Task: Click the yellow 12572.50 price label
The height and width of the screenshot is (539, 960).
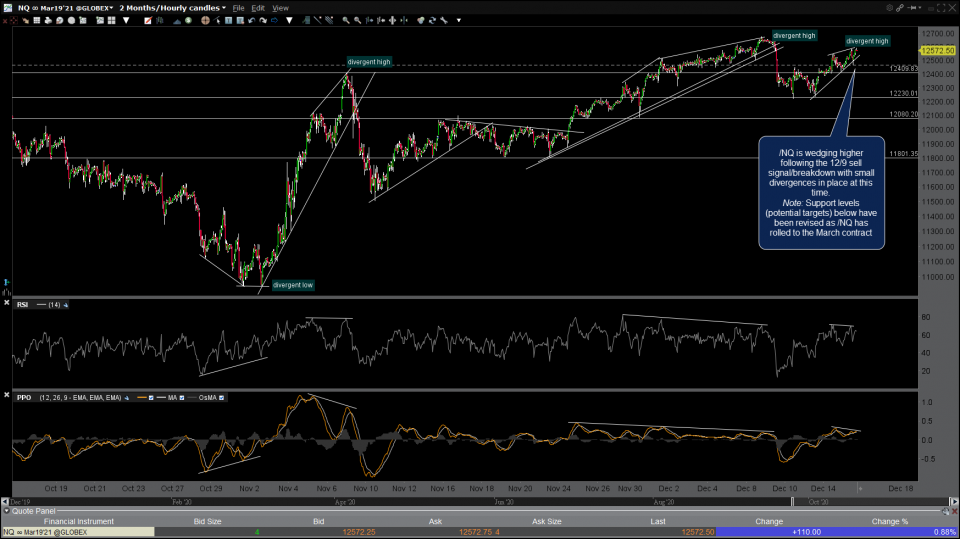Action: (937, 51)
